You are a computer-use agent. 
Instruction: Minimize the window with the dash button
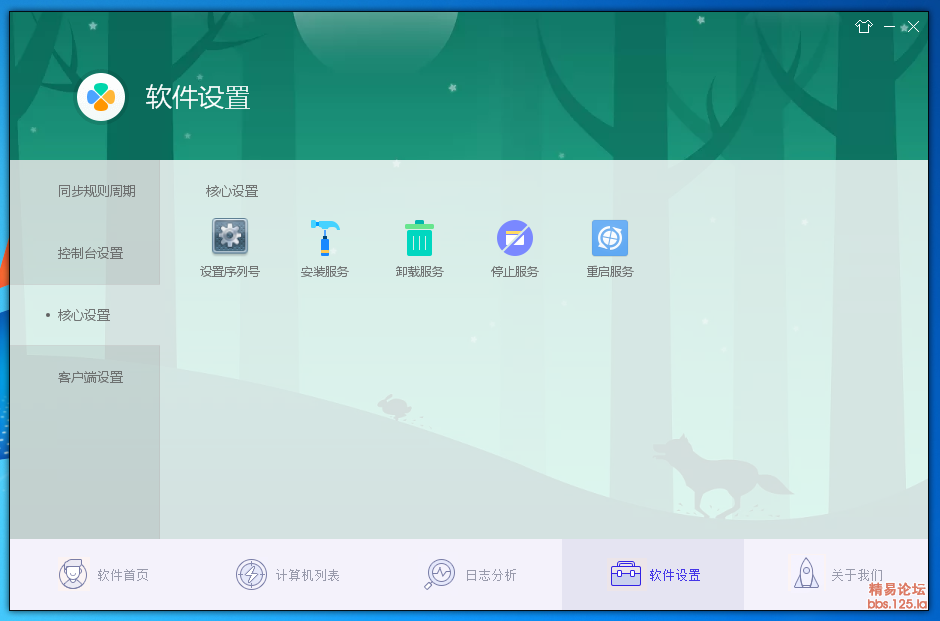tap(889, 26)
